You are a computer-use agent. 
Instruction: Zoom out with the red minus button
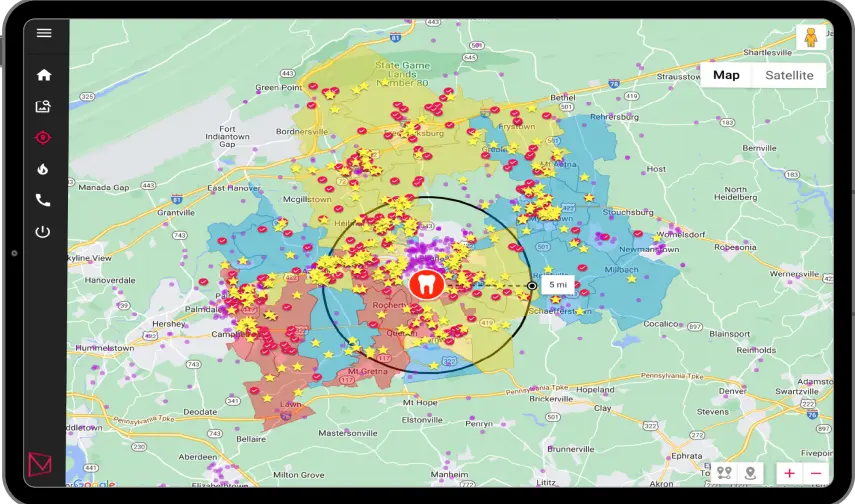(x=816, y=473)
